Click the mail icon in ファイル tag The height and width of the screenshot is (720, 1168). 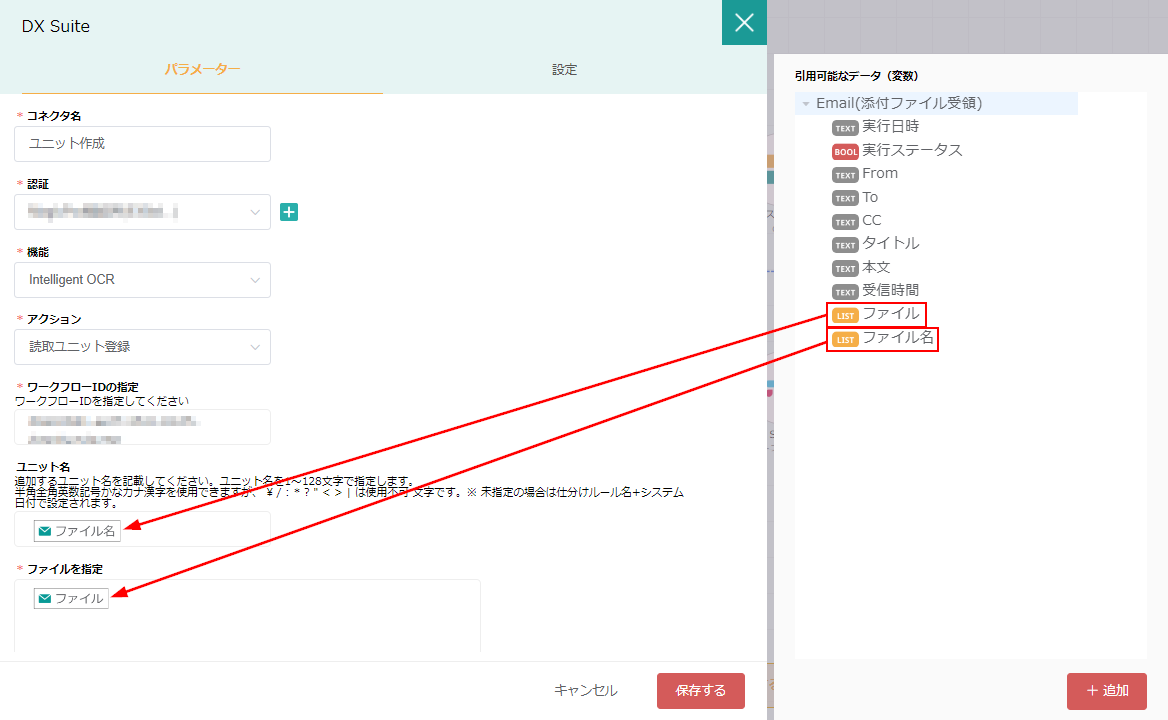[x=44, y=598]
